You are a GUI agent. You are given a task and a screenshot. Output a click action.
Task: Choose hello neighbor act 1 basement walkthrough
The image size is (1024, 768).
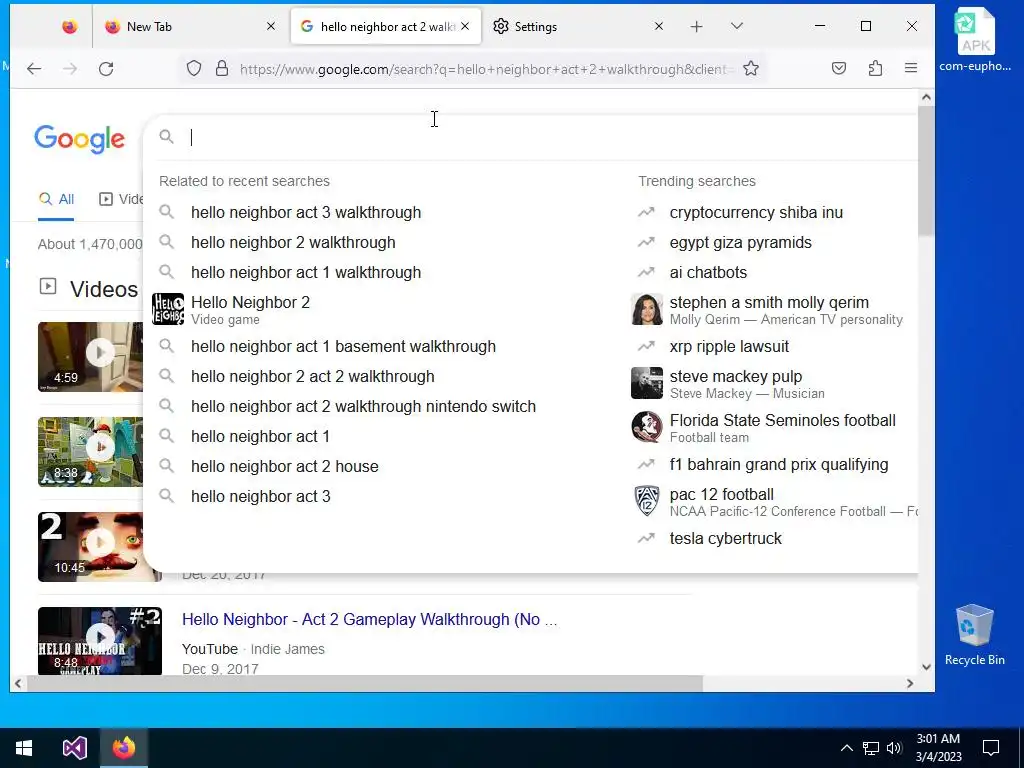pyautogui.click(x=343, y=346)
